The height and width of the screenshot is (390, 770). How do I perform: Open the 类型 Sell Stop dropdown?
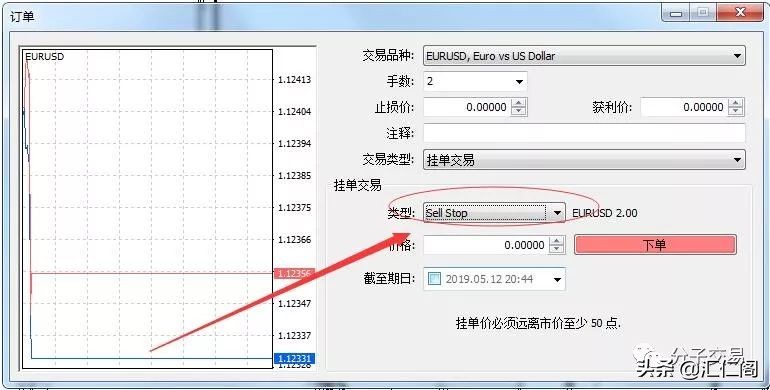(494, 213)
